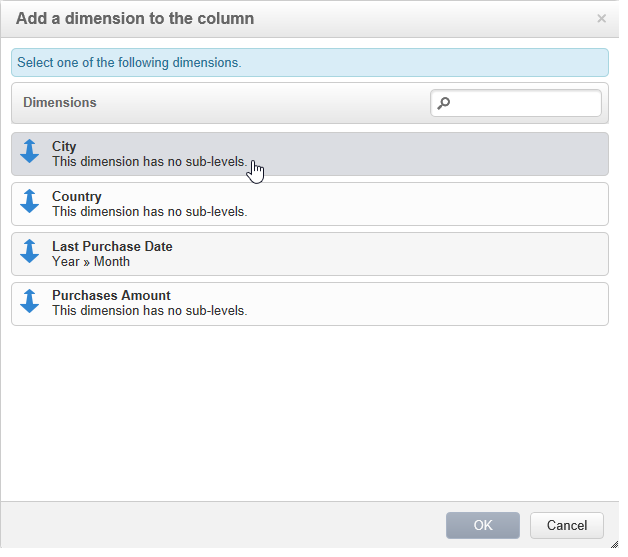Select the Country dimension title
The image size is (628, 557).
76,196
